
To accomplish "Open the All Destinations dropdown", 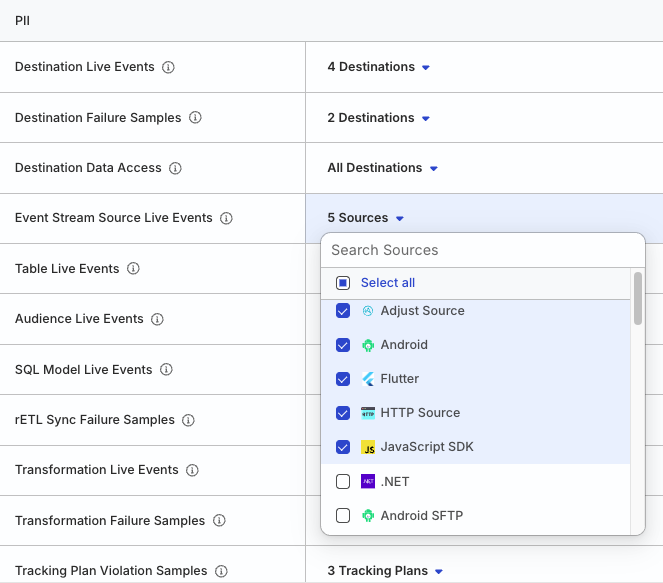I will coord(382,168).
